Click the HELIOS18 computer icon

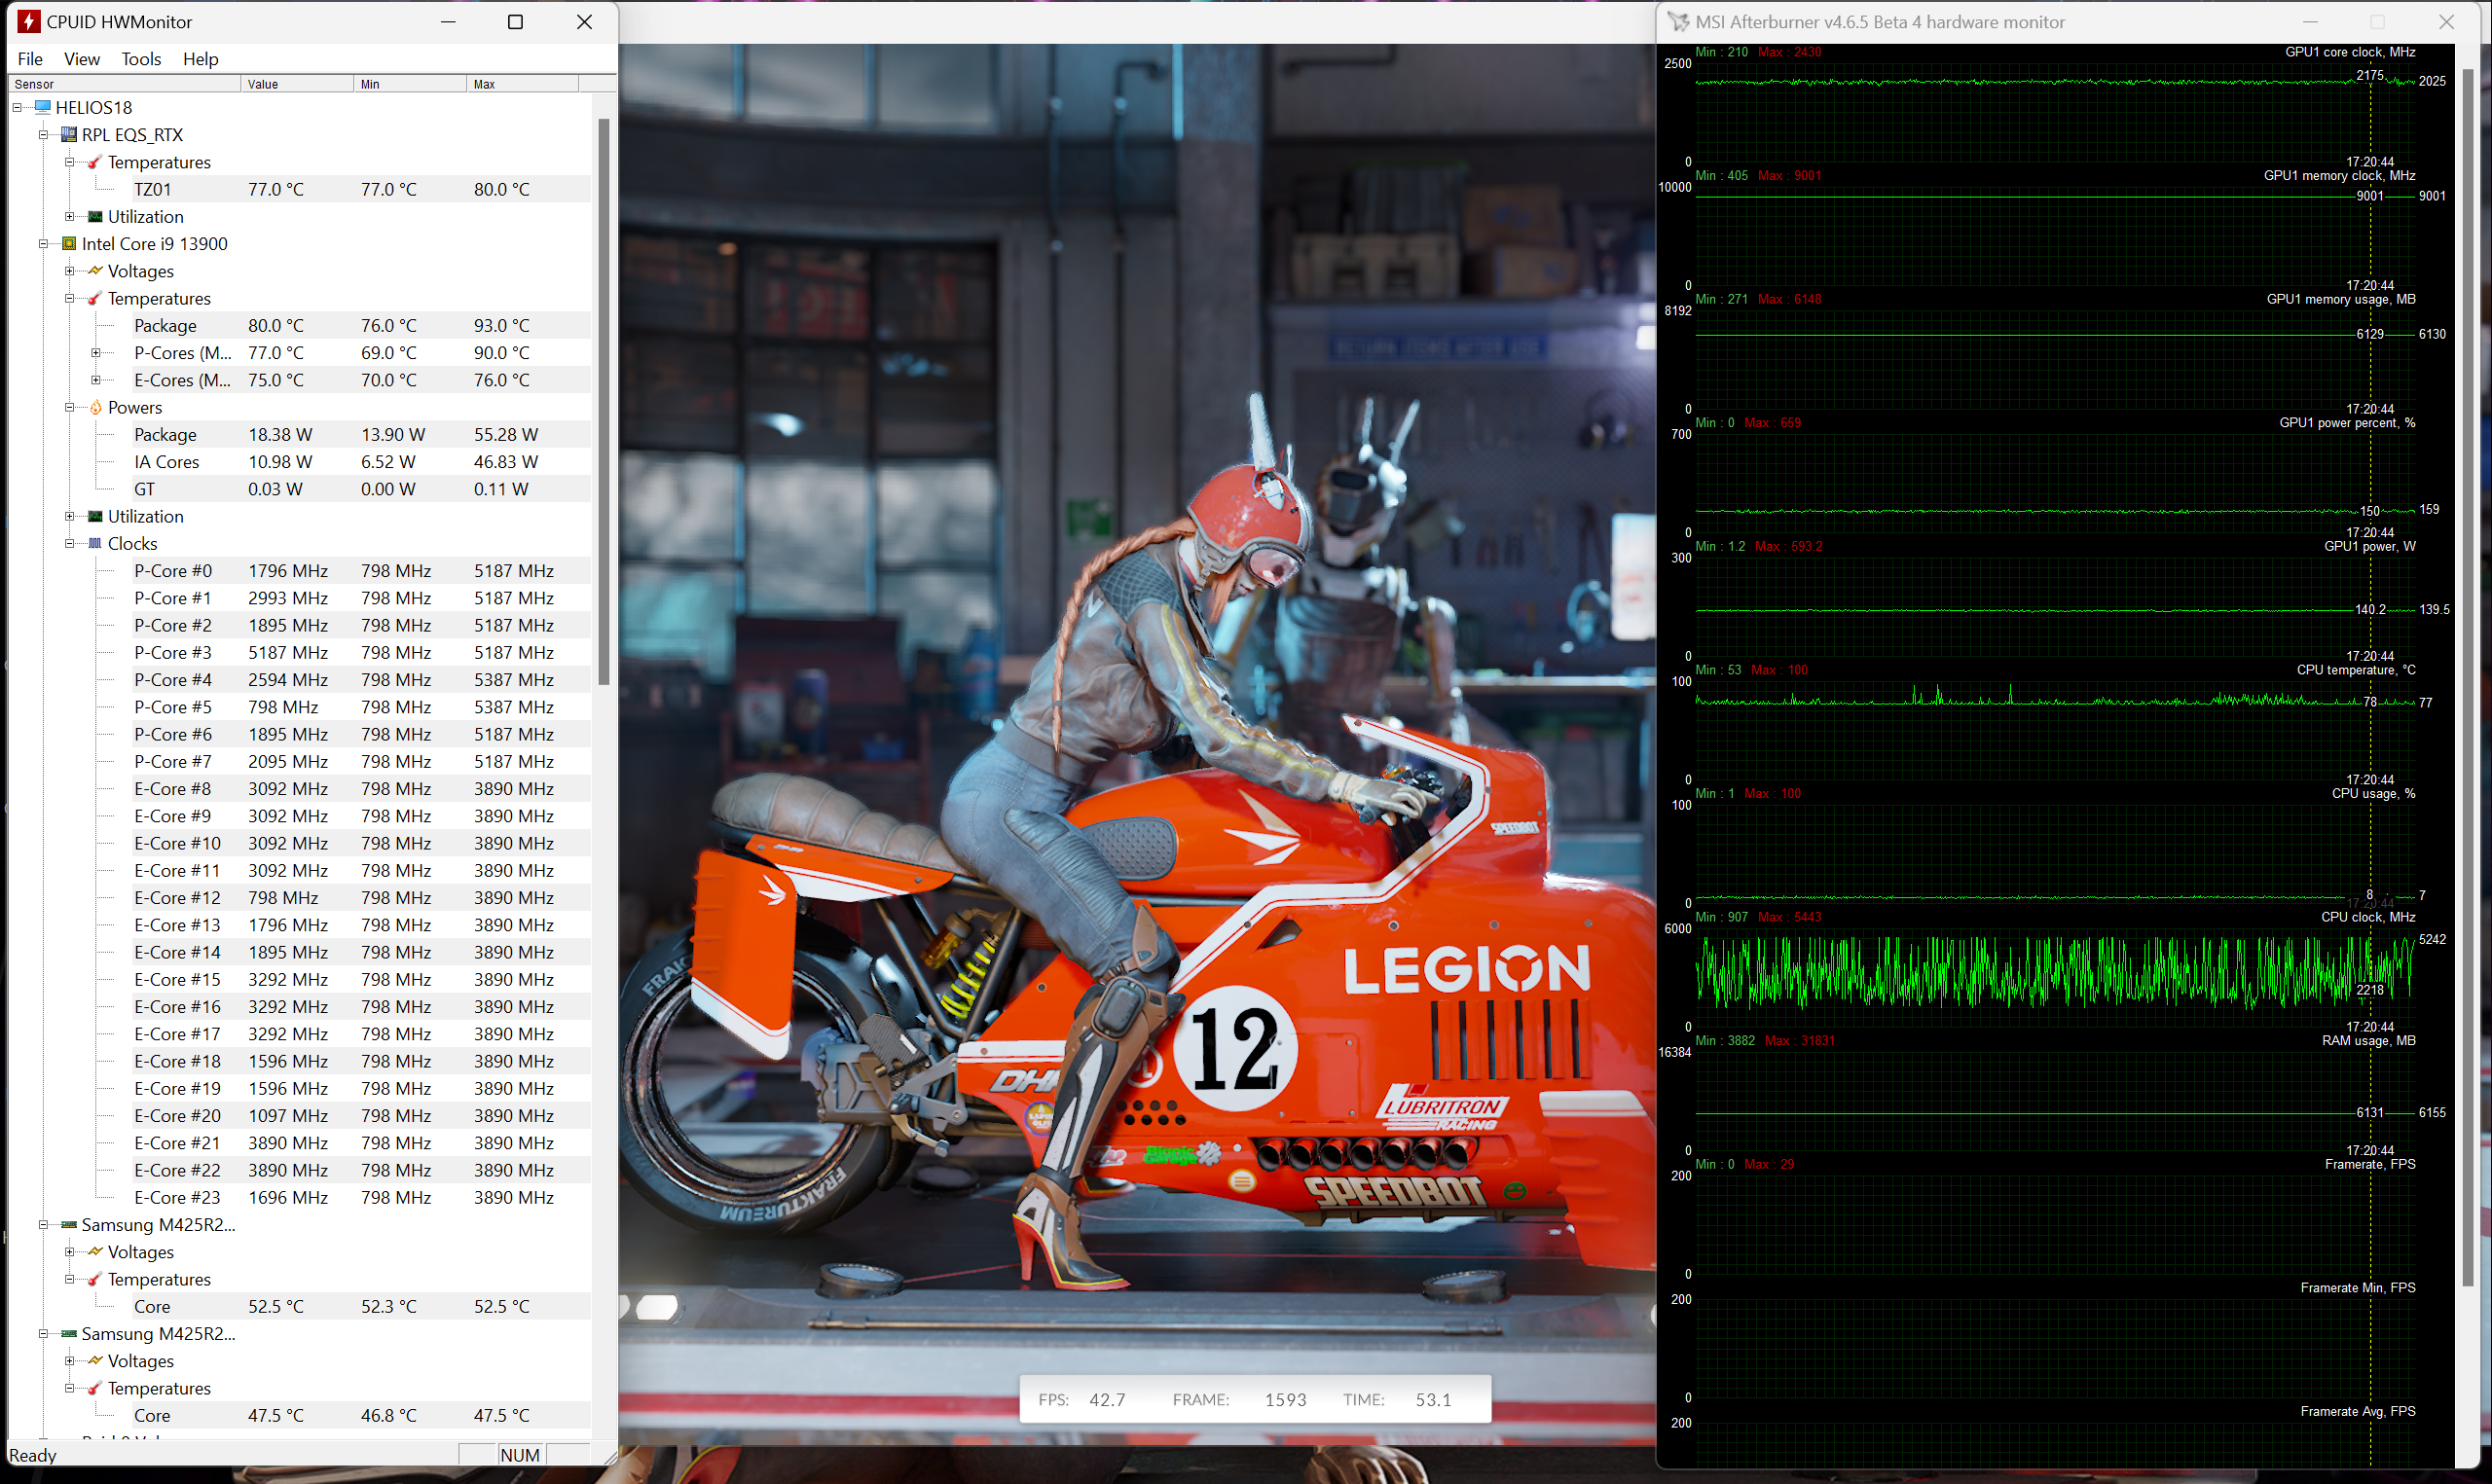43,107
